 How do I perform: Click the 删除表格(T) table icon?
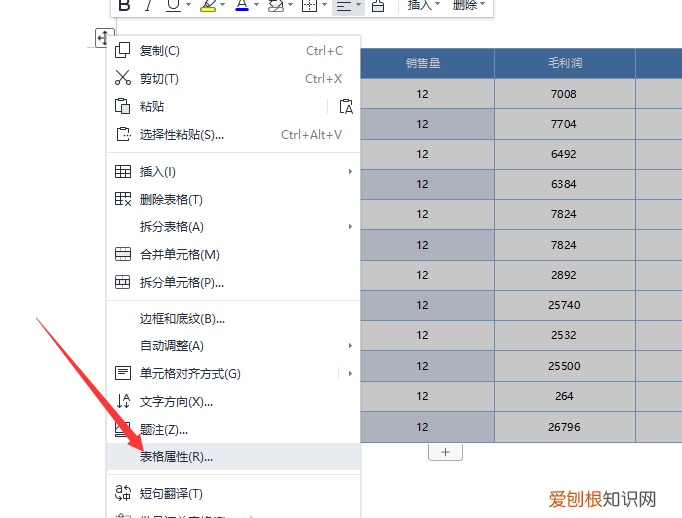click(123, 199)
